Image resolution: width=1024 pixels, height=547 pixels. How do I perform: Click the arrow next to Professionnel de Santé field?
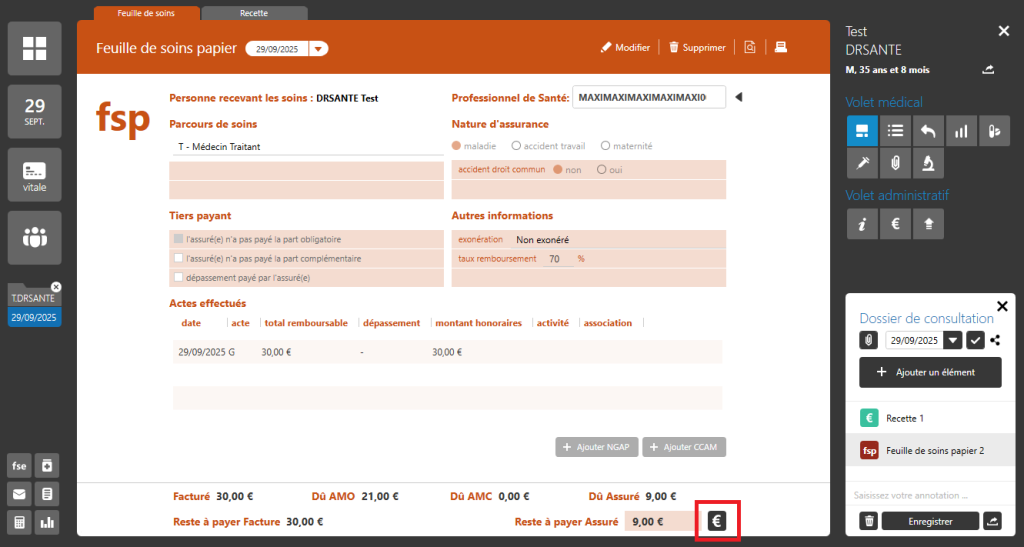pos(739,97)
